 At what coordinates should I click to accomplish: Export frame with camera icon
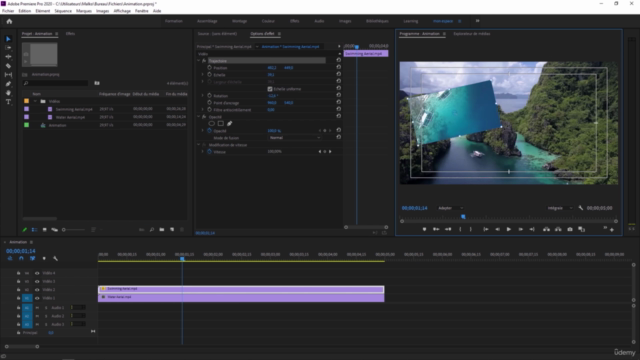[x=570, y=229]
